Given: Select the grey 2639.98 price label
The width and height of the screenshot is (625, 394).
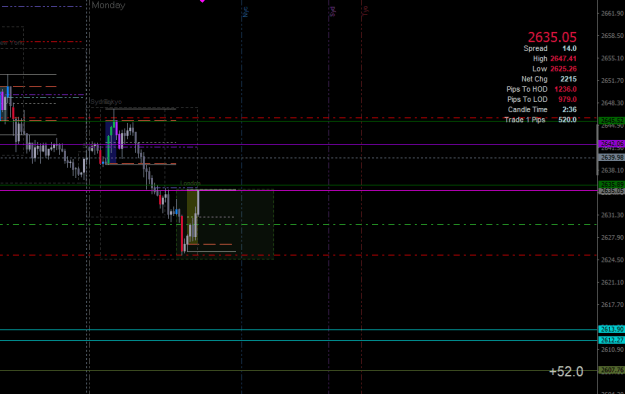Looking at the screenshot, I should [611, 158].
